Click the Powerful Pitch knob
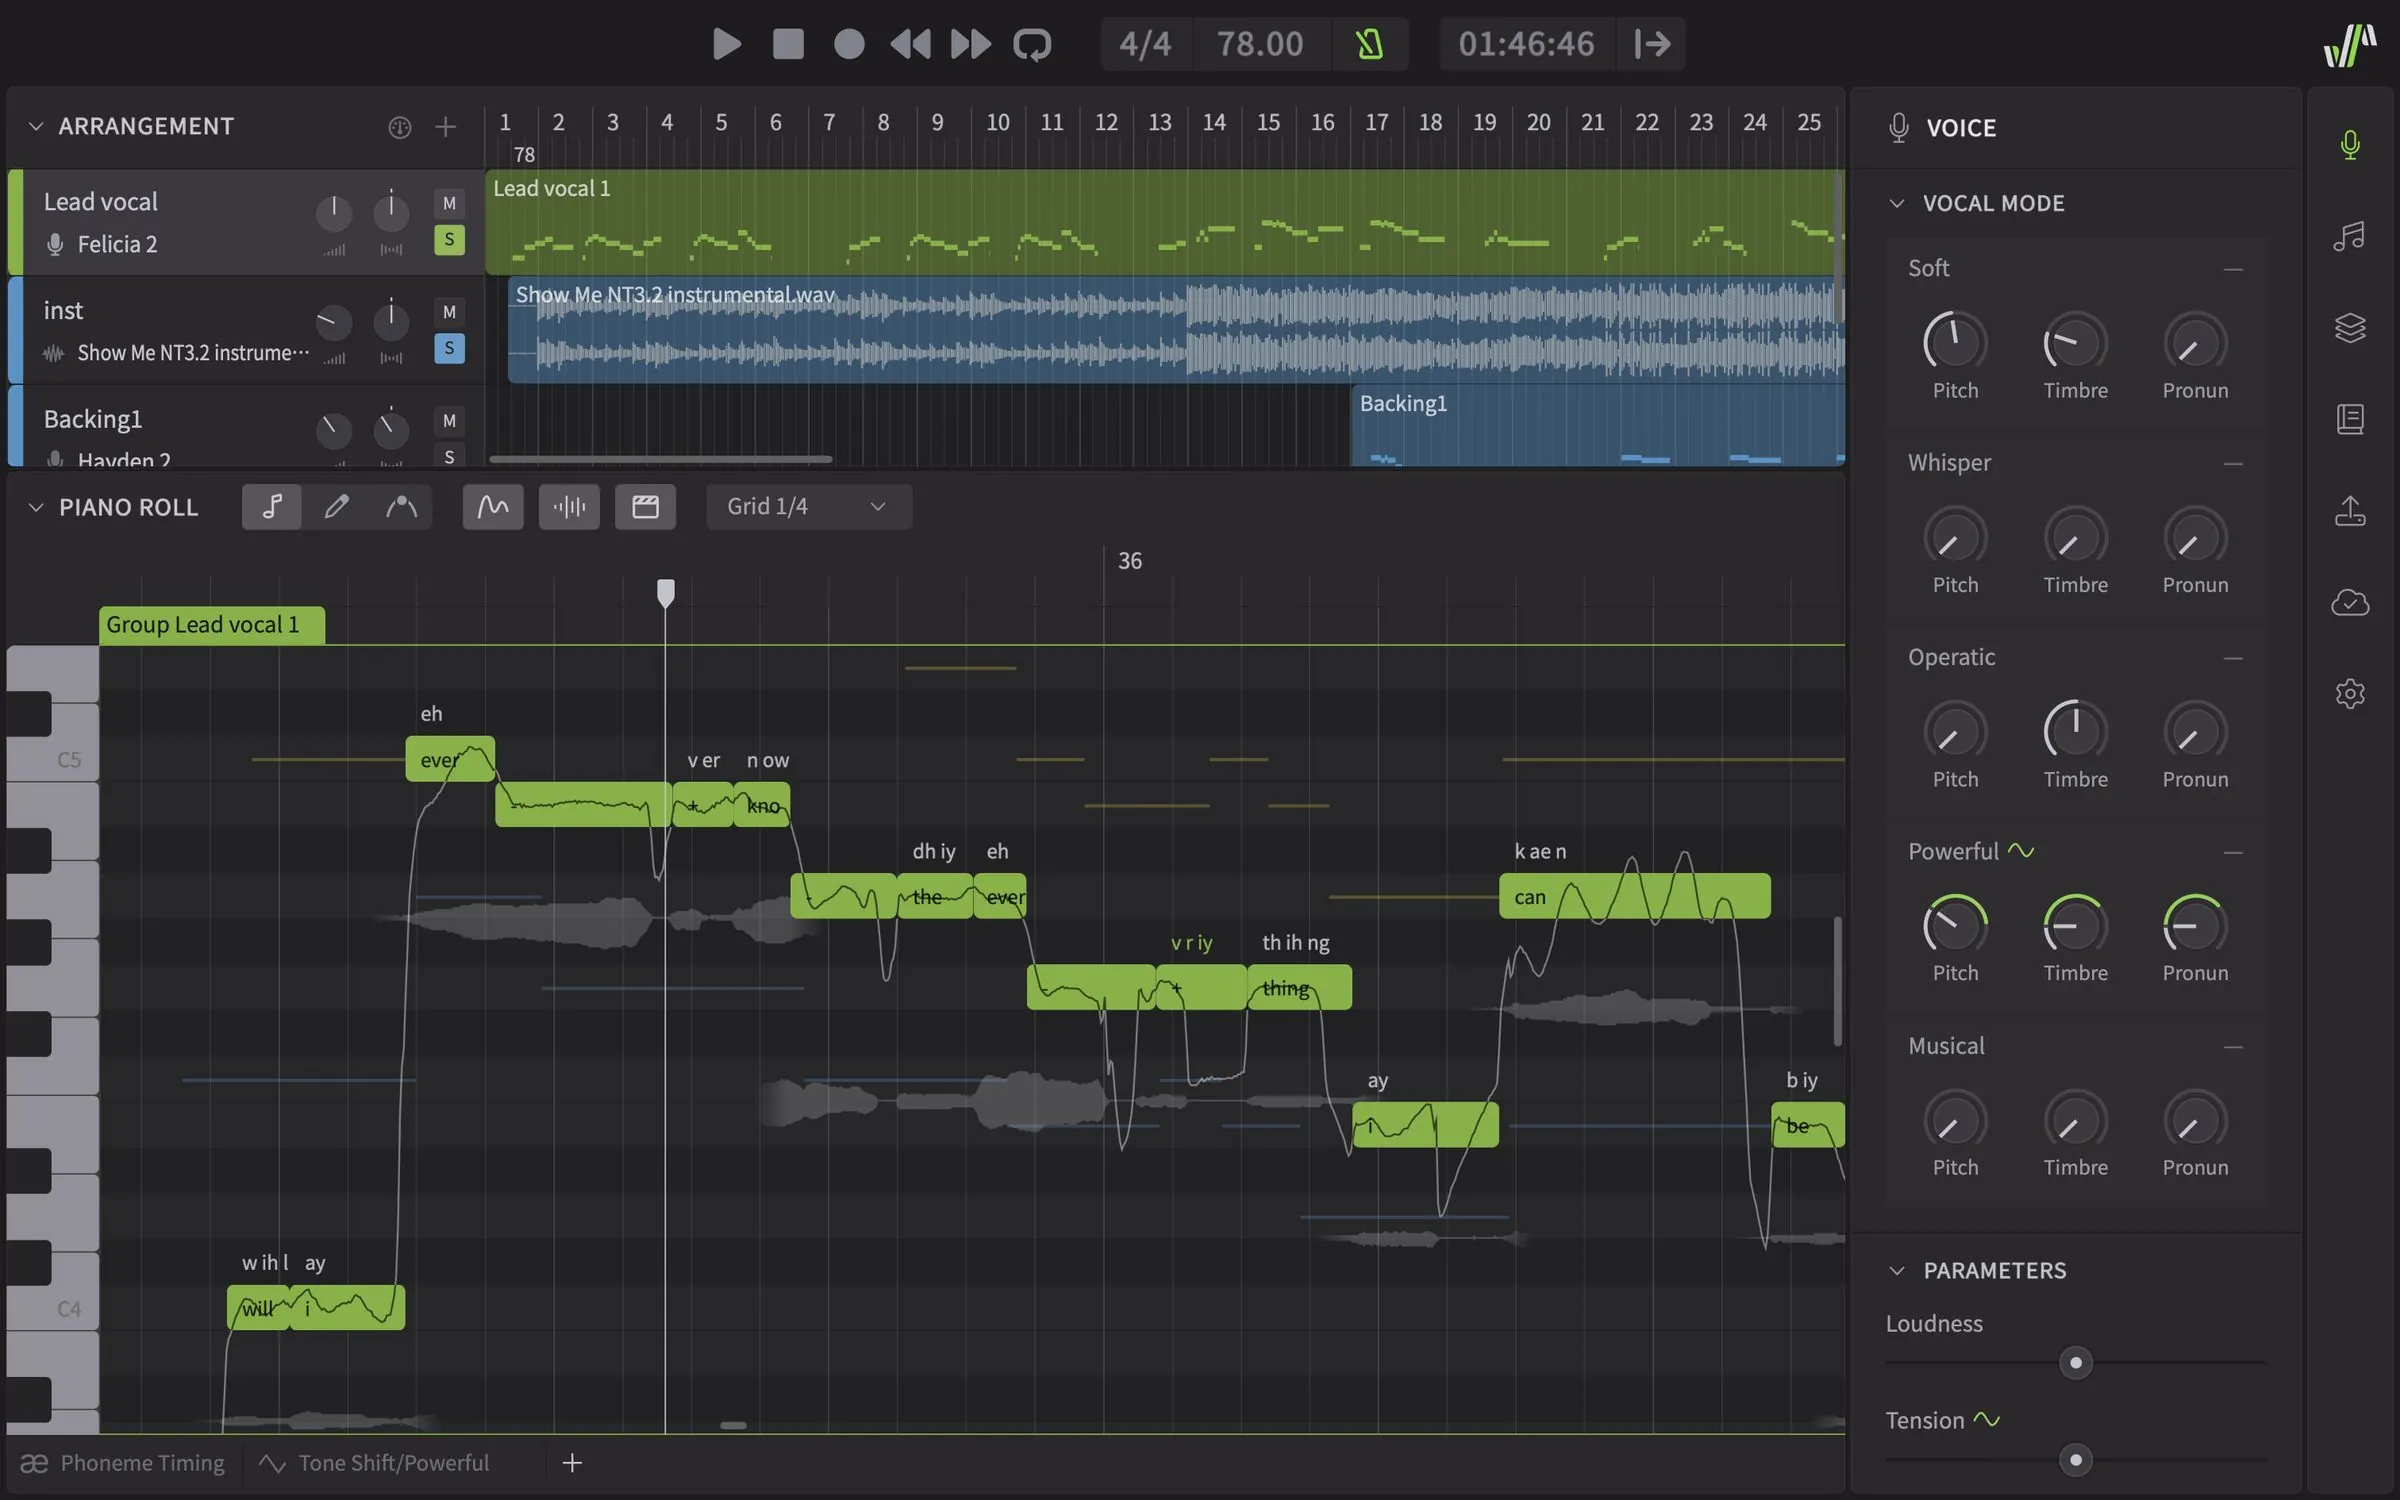Image resolution: width=2400 pixels, height=1500 pixels. pos(1955,926)
